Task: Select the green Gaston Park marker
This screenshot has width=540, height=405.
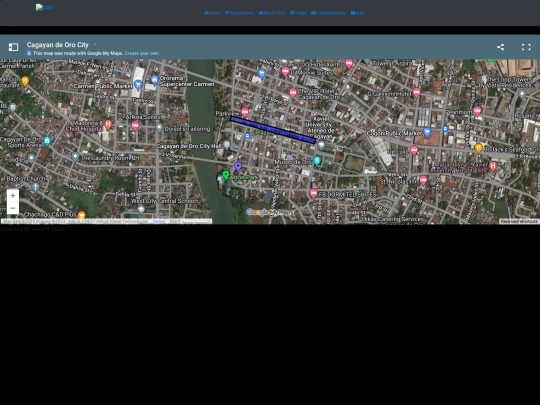Action: coord(226,175)
